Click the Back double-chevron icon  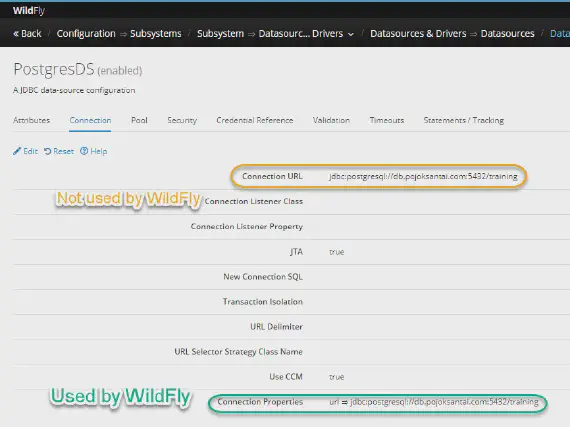[x=16, y=33]
